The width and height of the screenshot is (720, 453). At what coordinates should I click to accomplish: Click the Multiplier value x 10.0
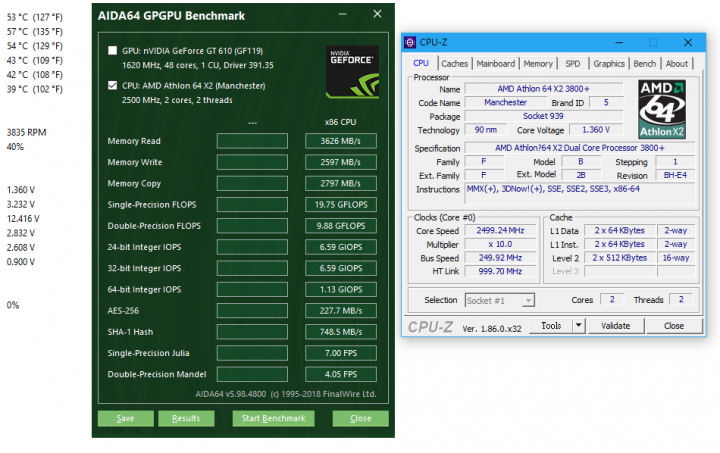[x=500, y=244]
